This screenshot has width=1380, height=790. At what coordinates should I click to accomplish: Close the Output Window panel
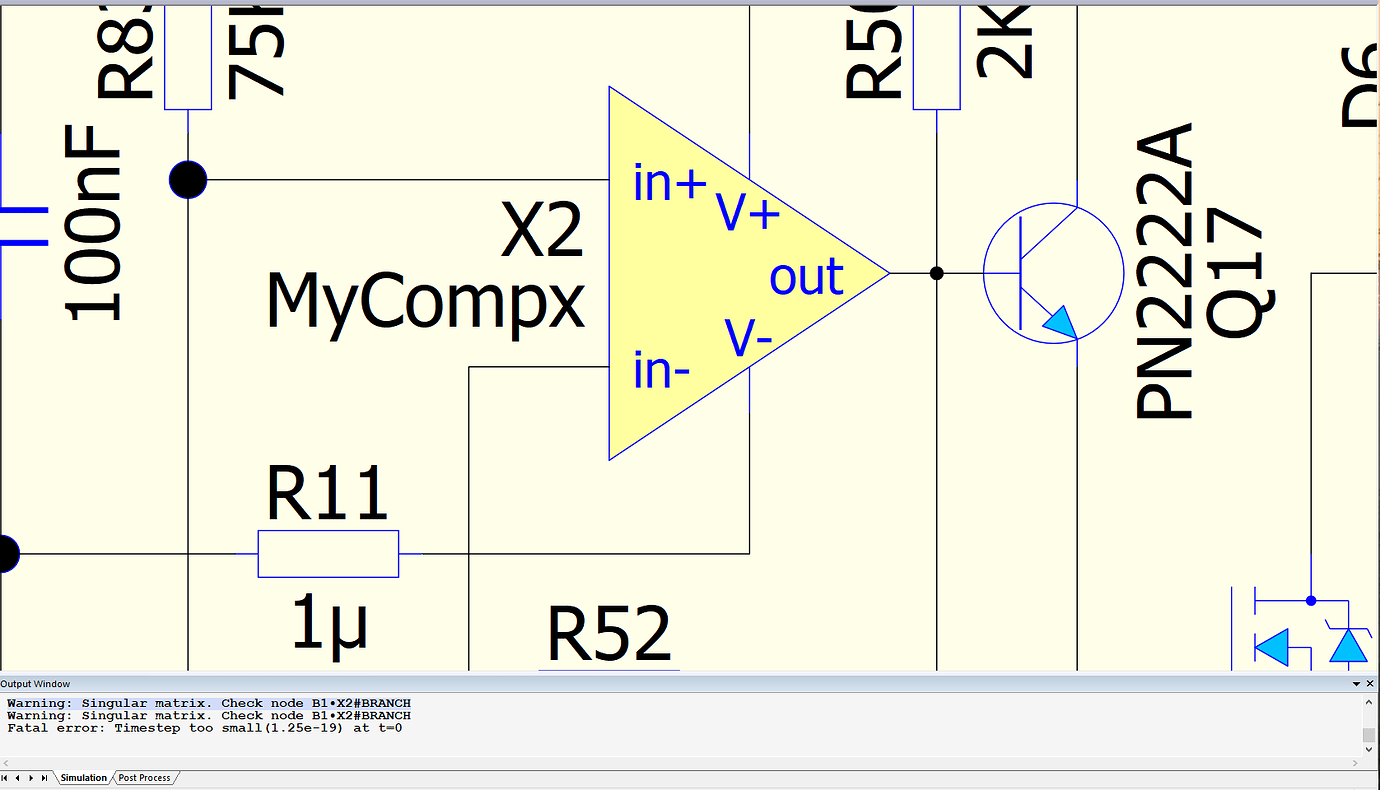tap(1371, 684)
